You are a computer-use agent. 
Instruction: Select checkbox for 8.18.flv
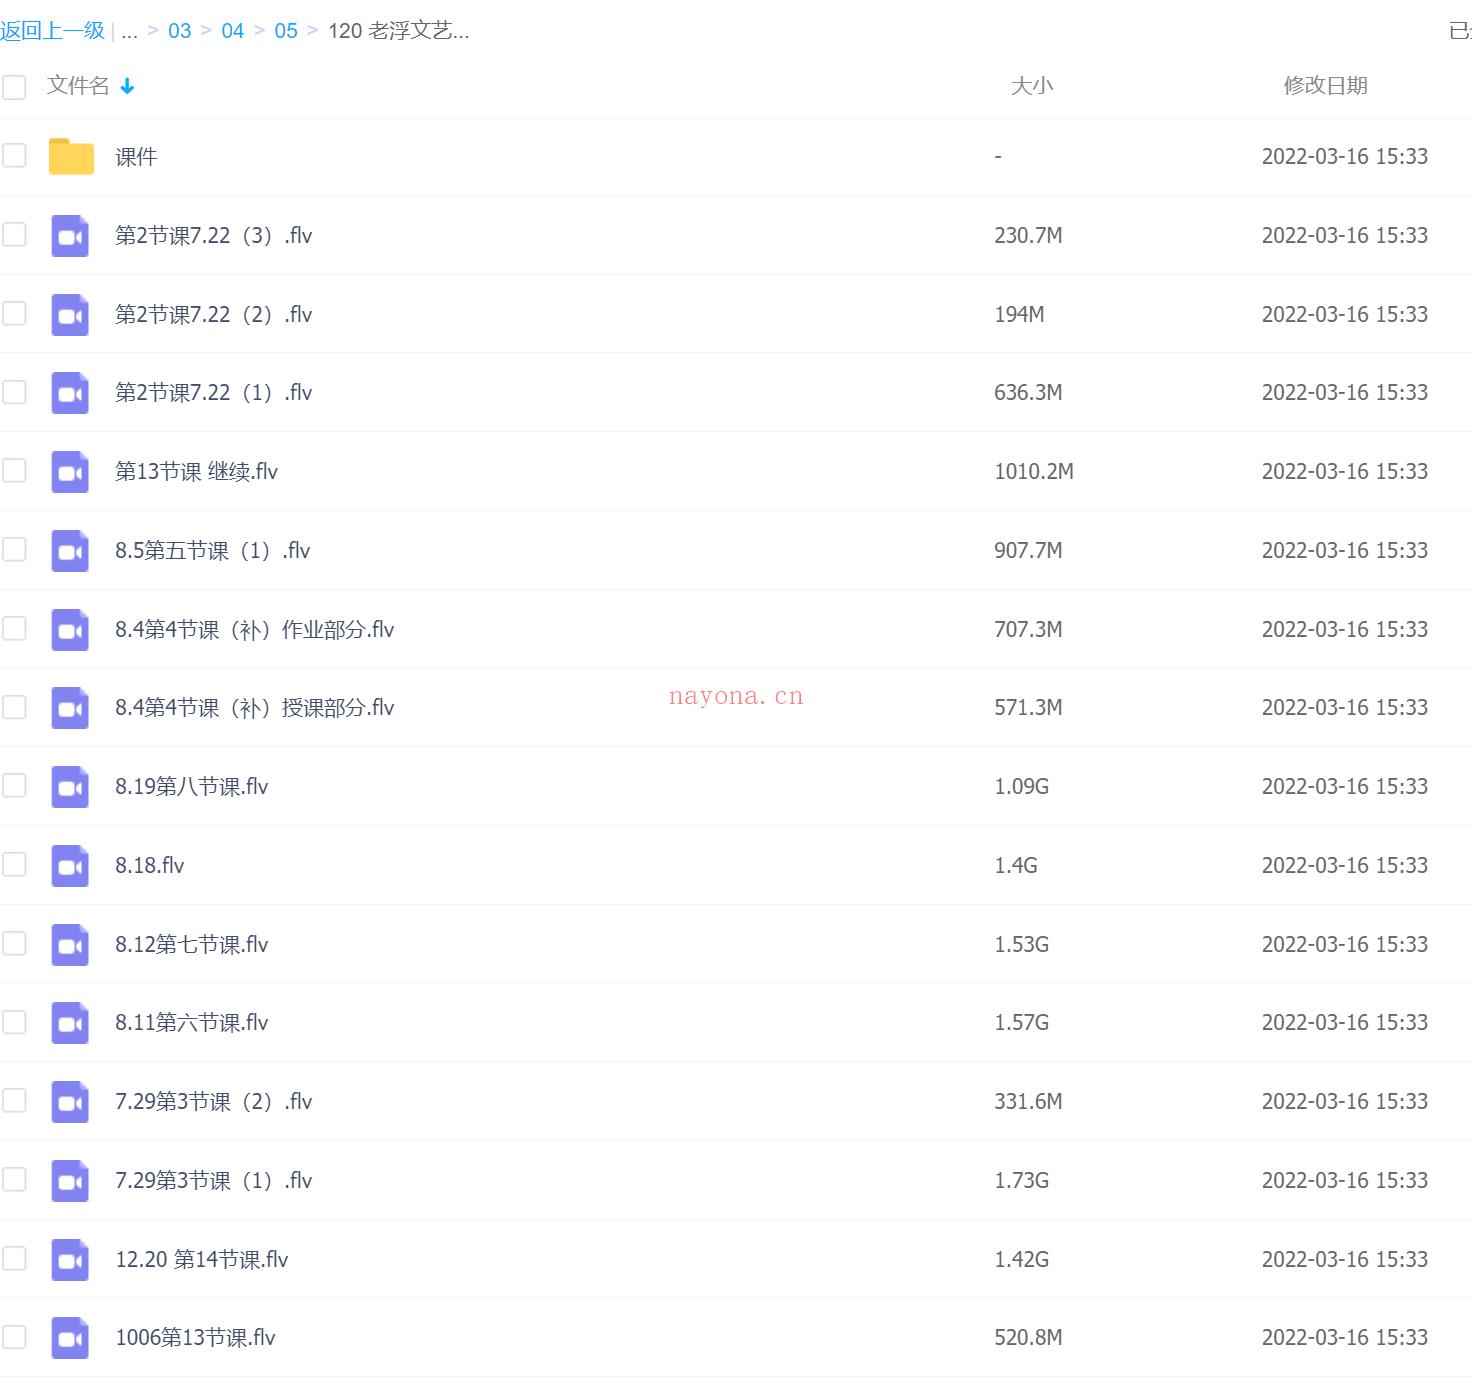[14, 864]
